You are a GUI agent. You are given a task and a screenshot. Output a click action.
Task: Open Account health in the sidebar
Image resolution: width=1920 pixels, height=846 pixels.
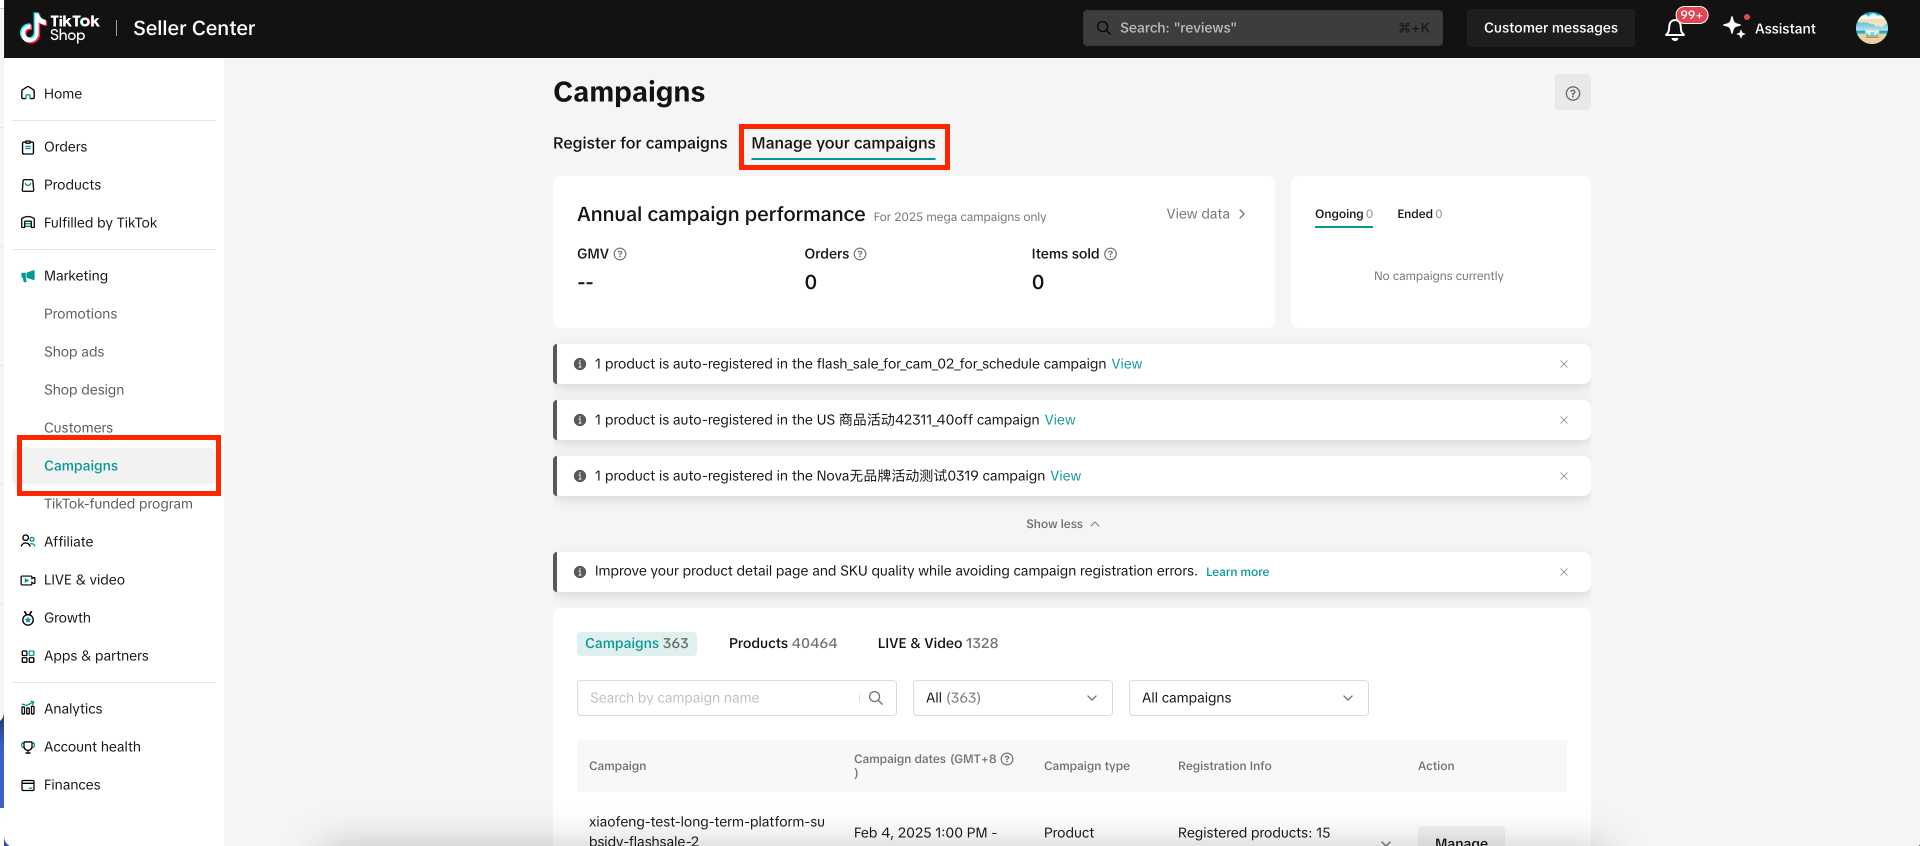click(92, 747)
